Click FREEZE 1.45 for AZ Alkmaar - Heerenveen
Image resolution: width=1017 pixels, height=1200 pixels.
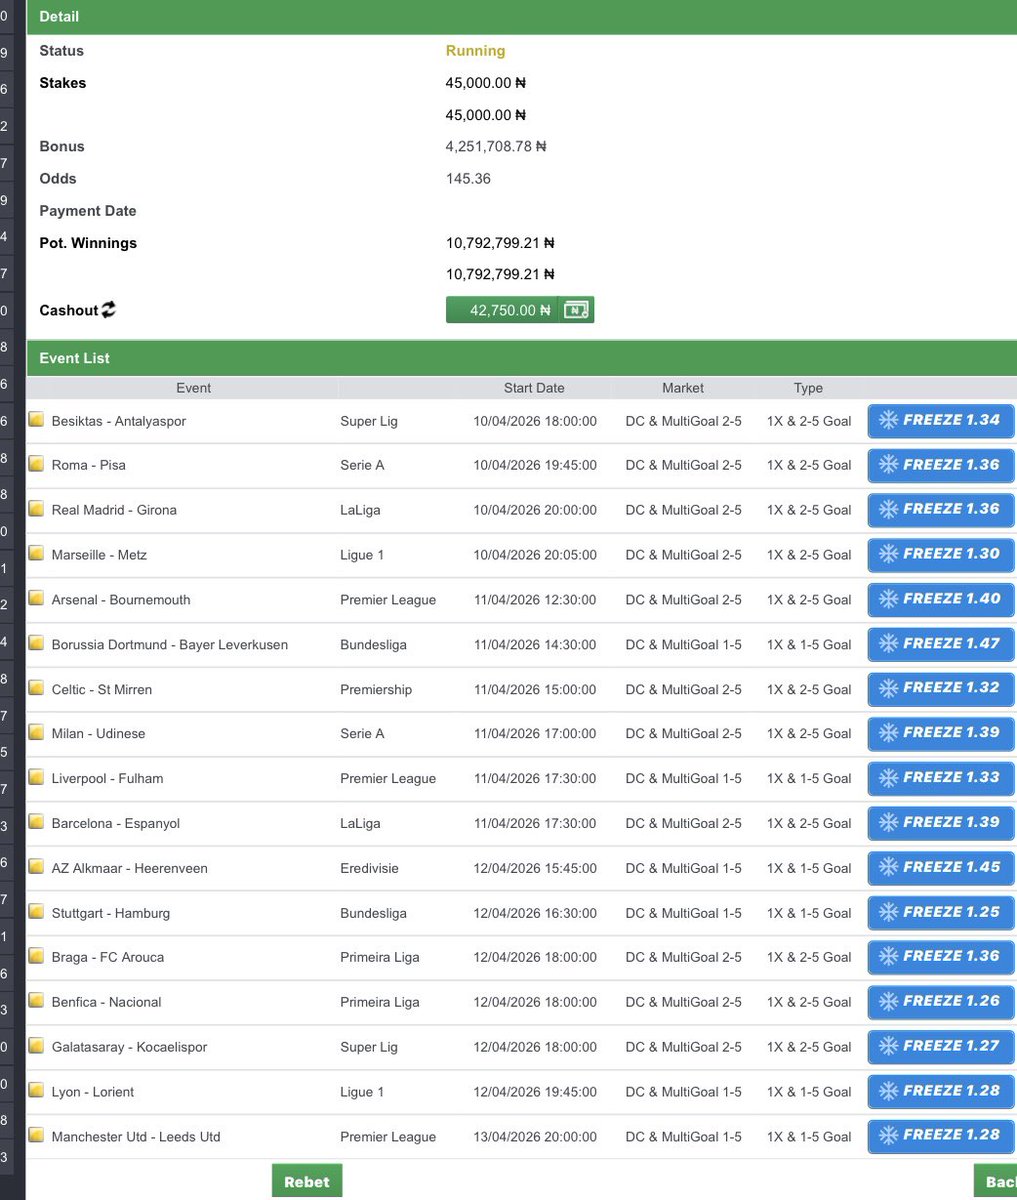[940, 867]
